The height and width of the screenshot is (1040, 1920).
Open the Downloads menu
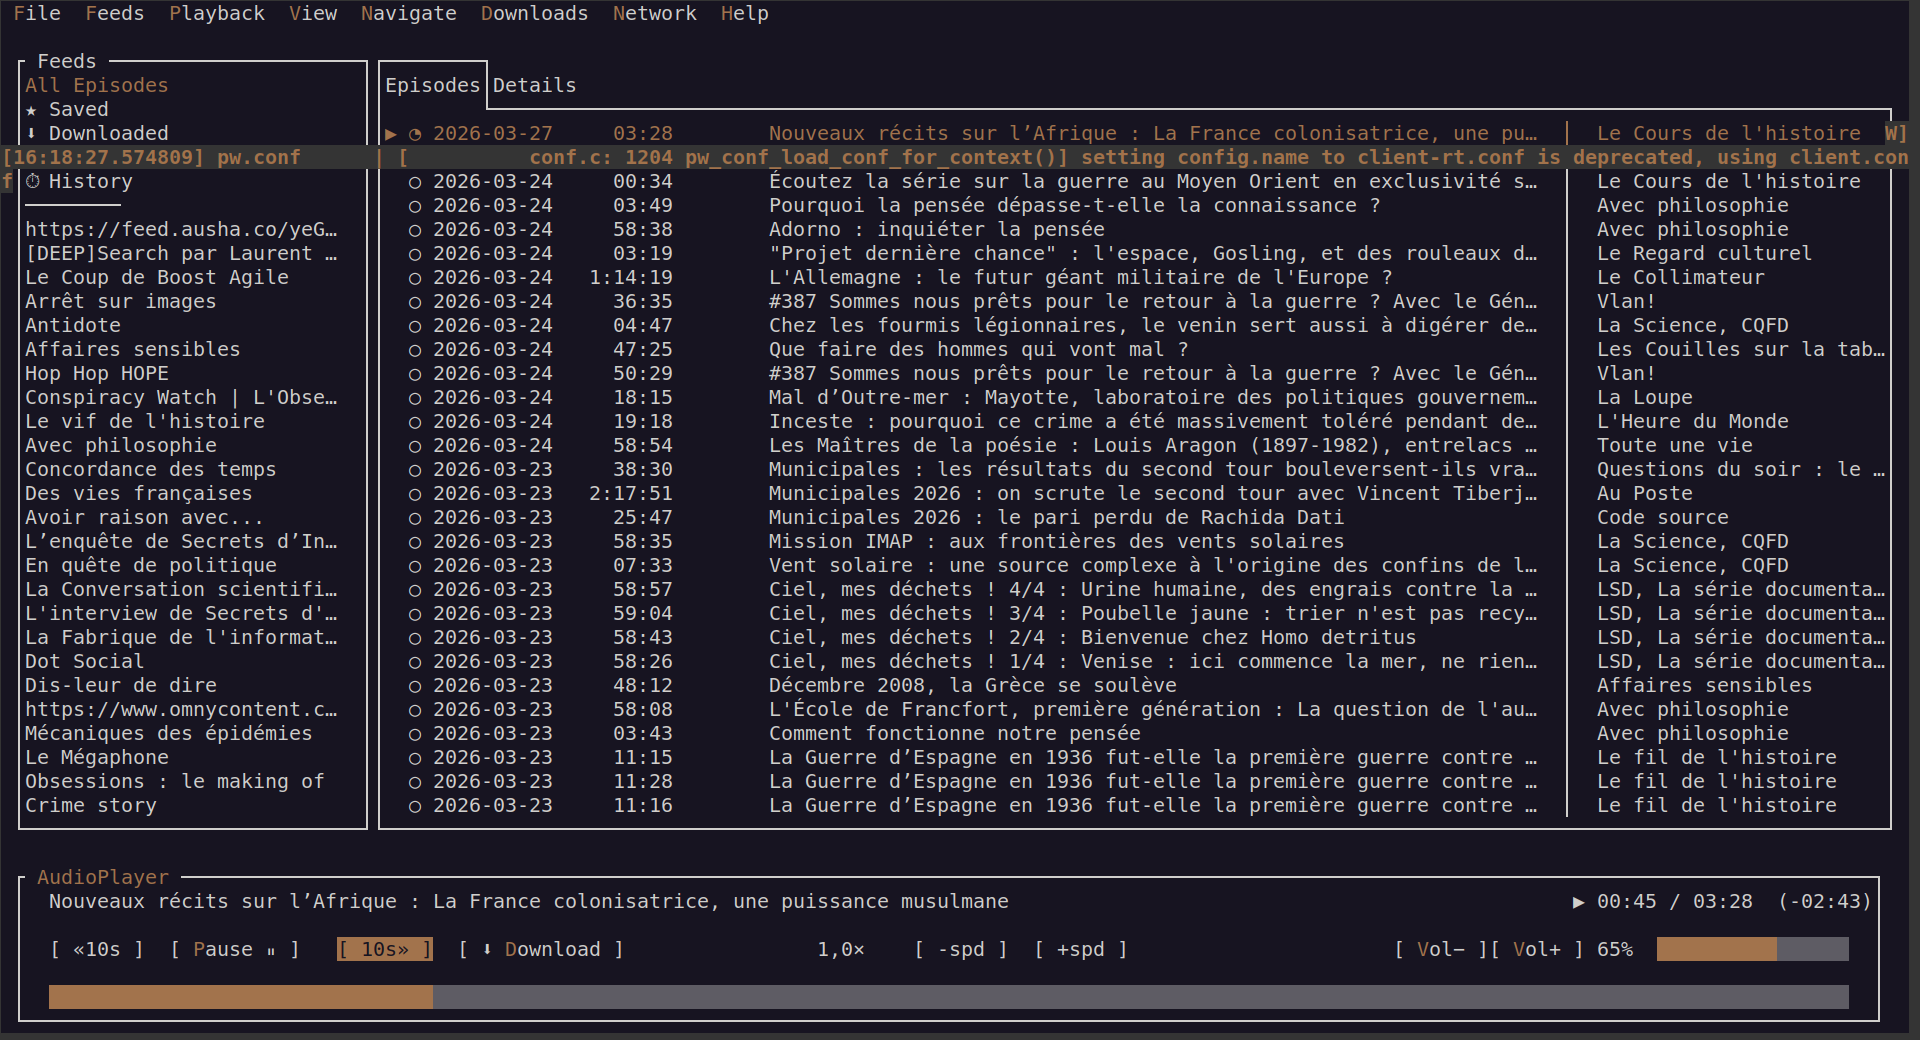click(x=534, y=14)
